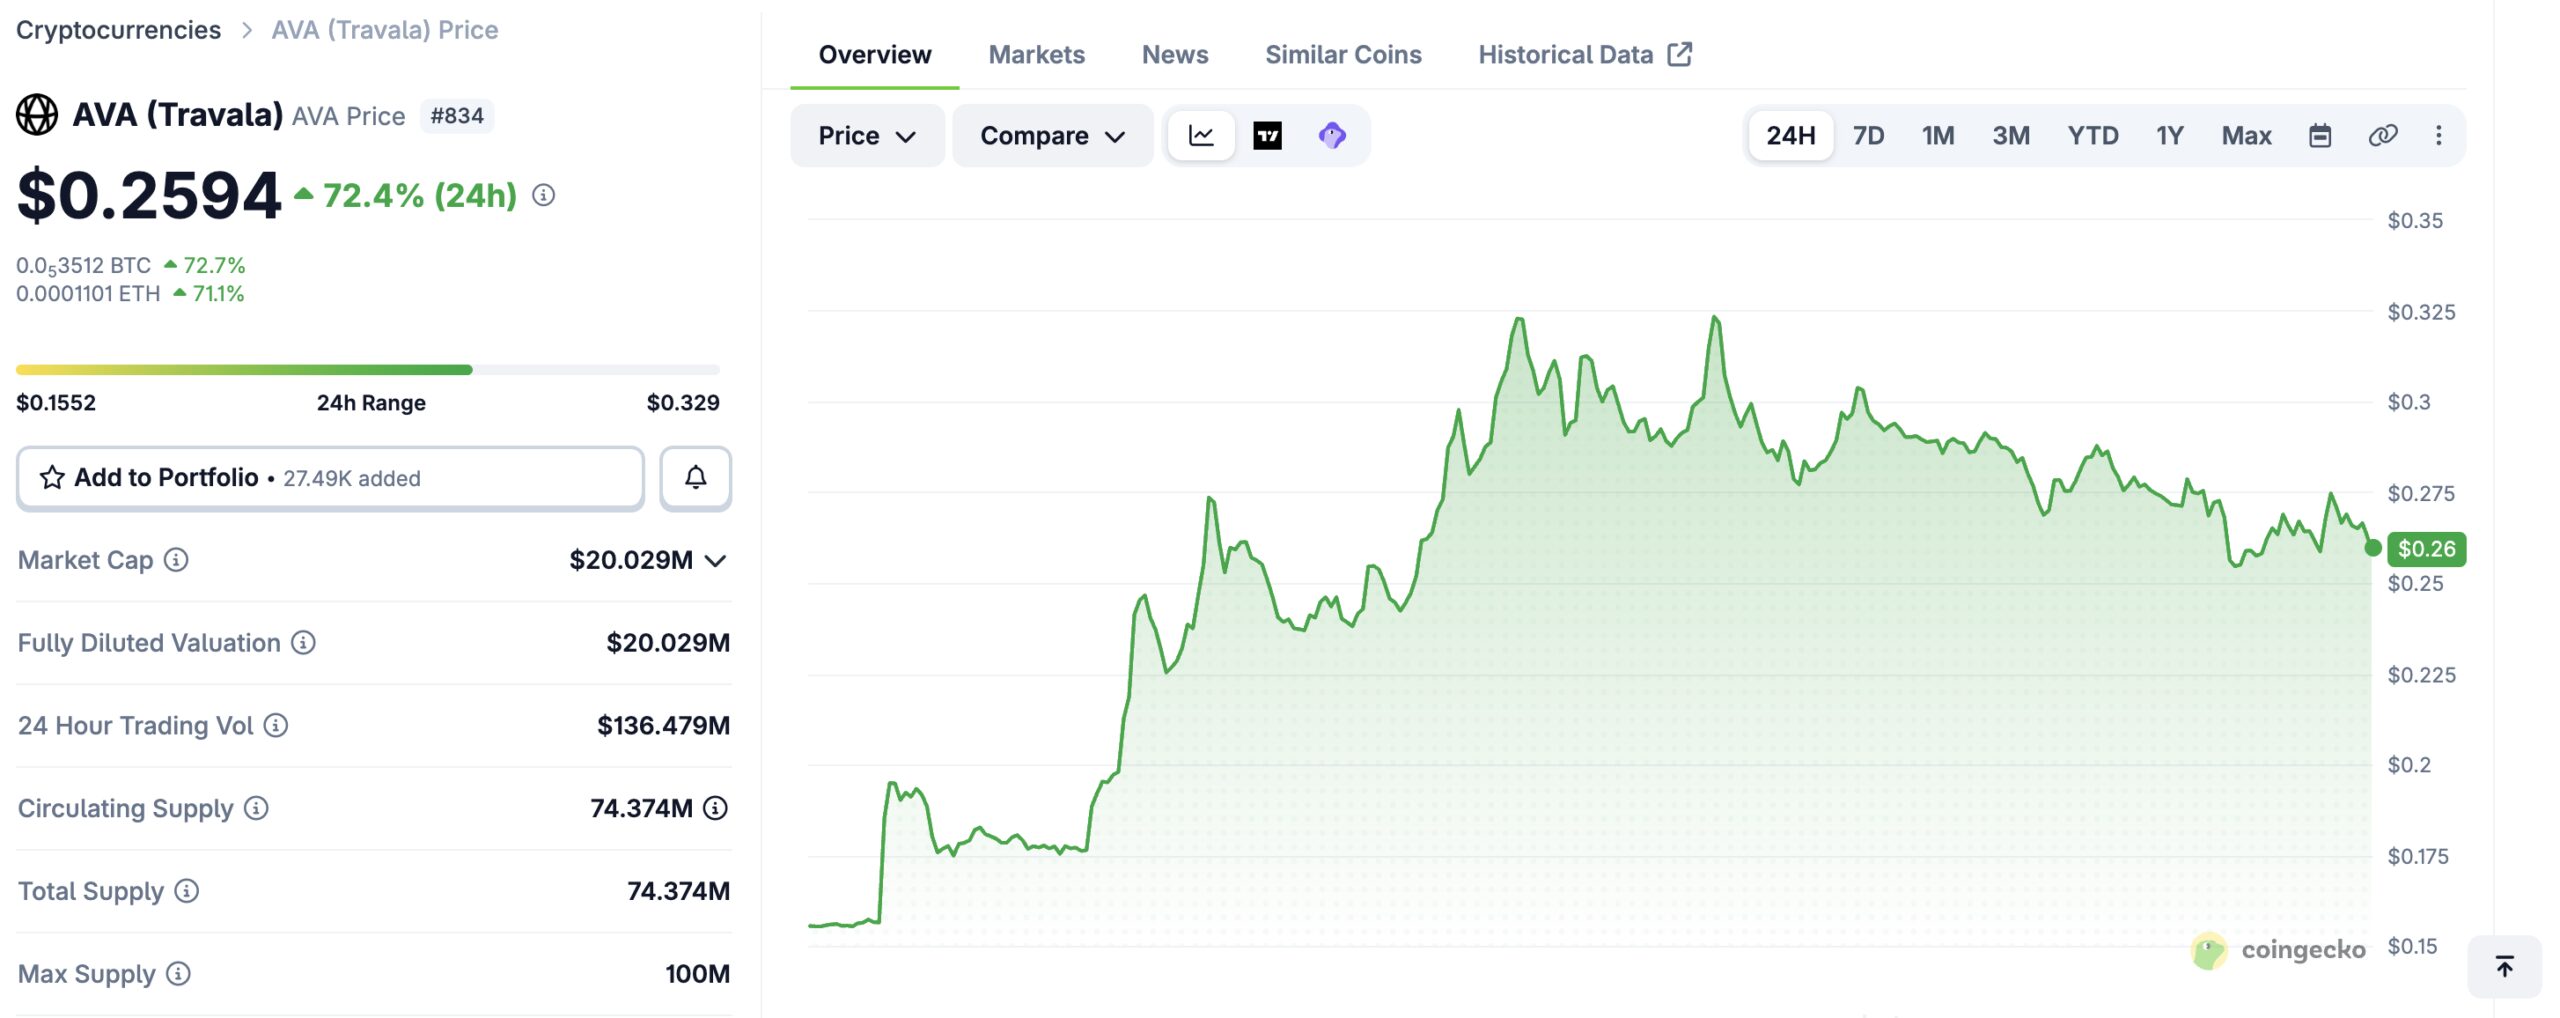
Task: Click the AVA coin logo icon
Action: (37, 115)
